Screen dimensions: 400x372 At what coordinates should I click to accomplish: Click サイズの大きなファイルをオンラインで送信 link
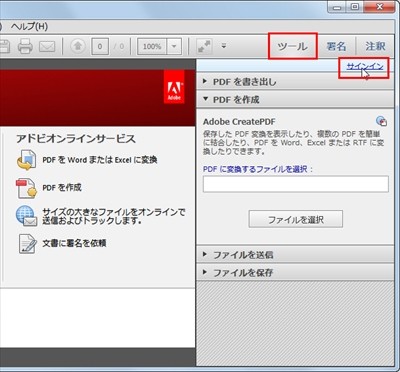[113, 216]
